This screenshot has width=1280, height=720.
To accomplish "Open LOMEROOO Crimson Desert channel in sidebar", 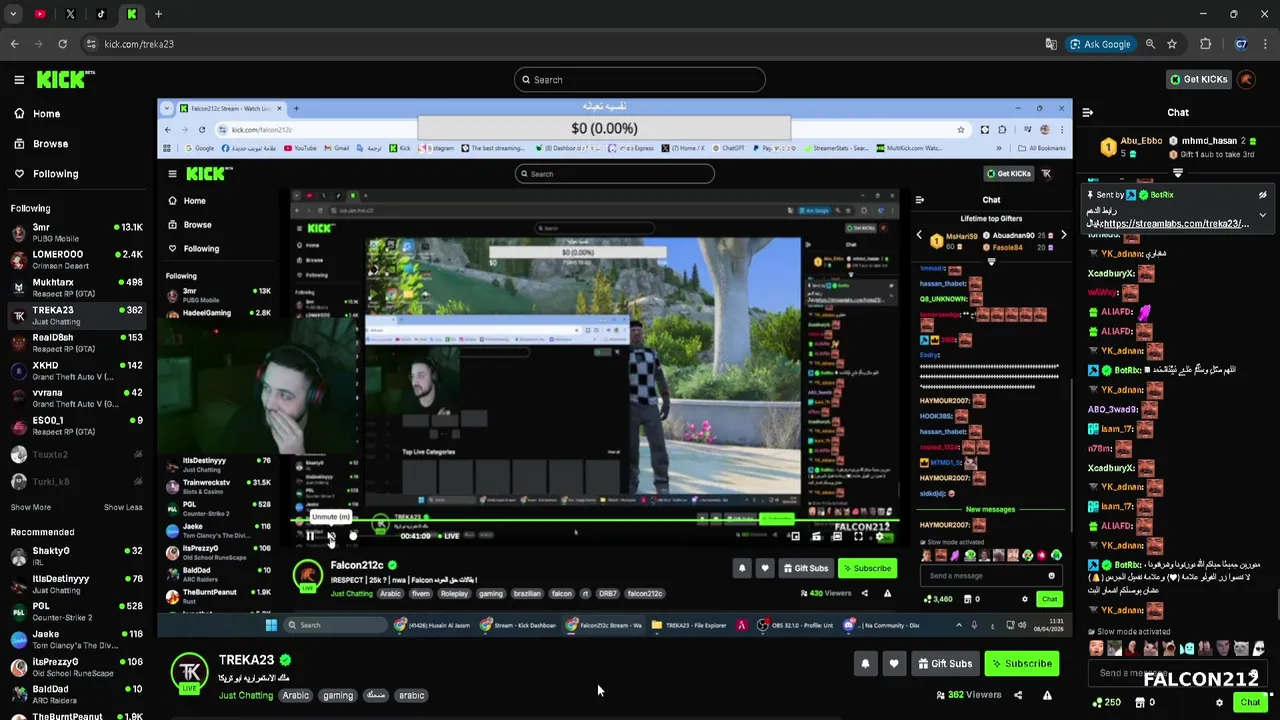I will click(76, 260).
